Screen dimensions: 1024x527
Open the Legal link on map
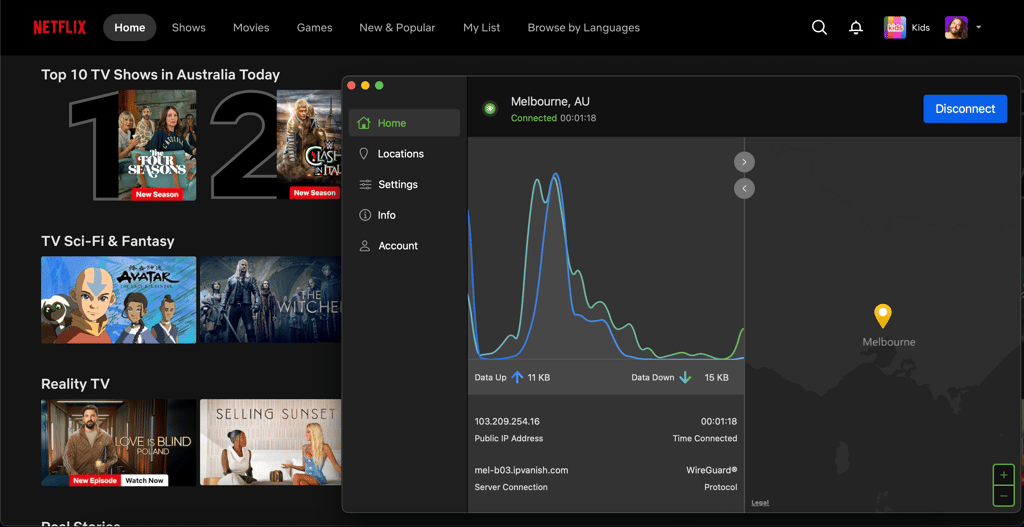pyautogui.click(x=760, y=503)
